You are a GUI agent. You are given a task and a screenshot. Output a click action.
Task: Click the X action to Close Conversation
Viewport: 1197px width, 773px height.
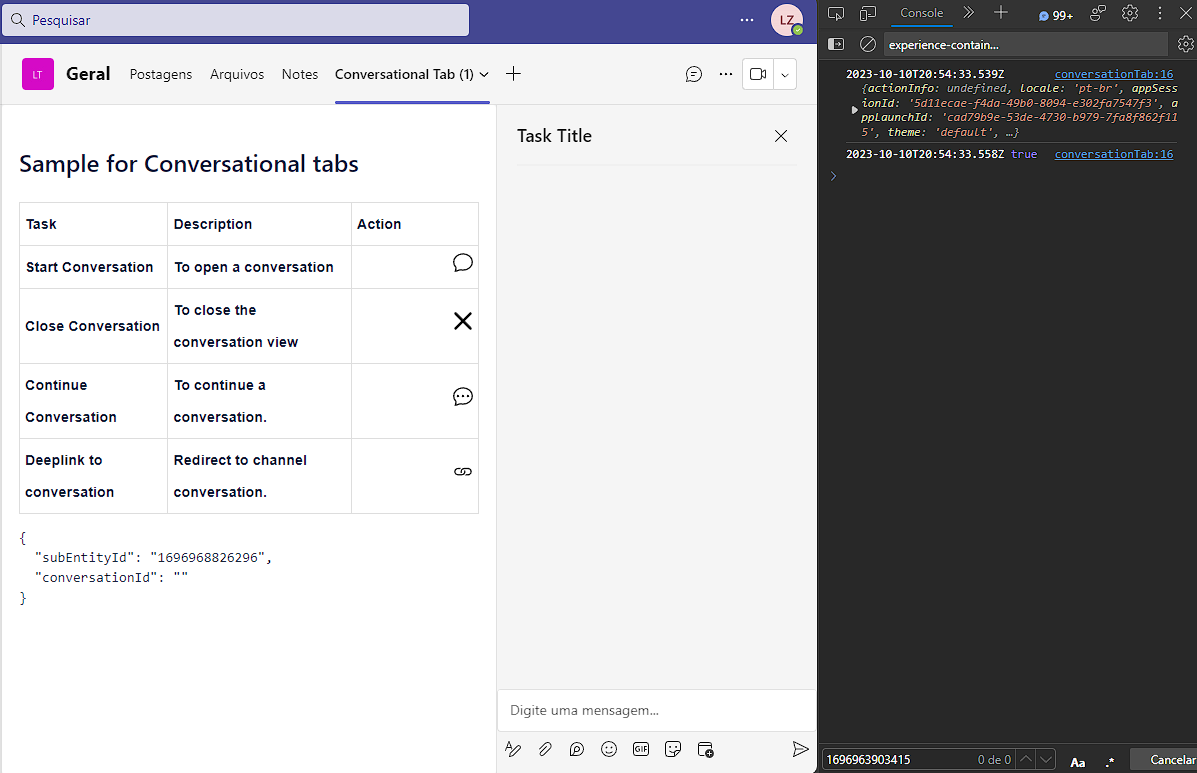[462, 321]
